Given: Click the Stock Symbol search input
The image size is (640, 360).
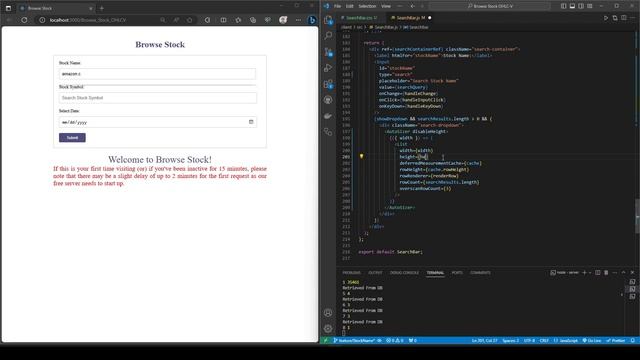Looking at the screenshot, I should [158, 98].
